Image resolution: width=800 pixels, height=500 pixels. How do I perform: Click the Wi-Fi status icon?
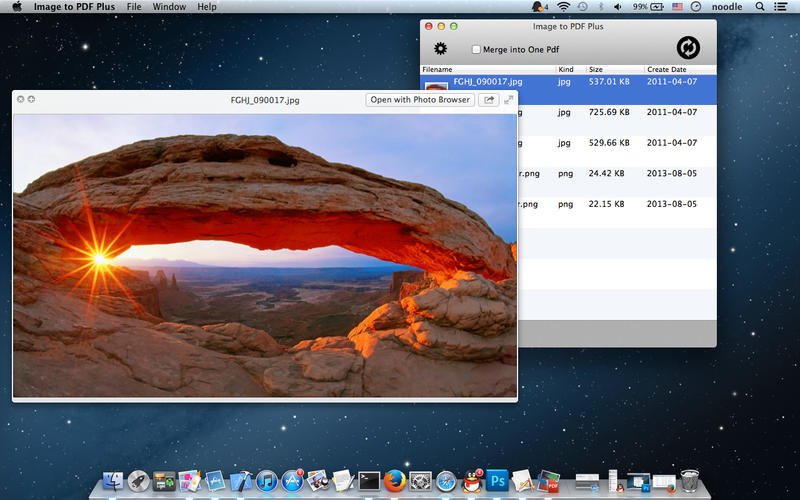564,7
